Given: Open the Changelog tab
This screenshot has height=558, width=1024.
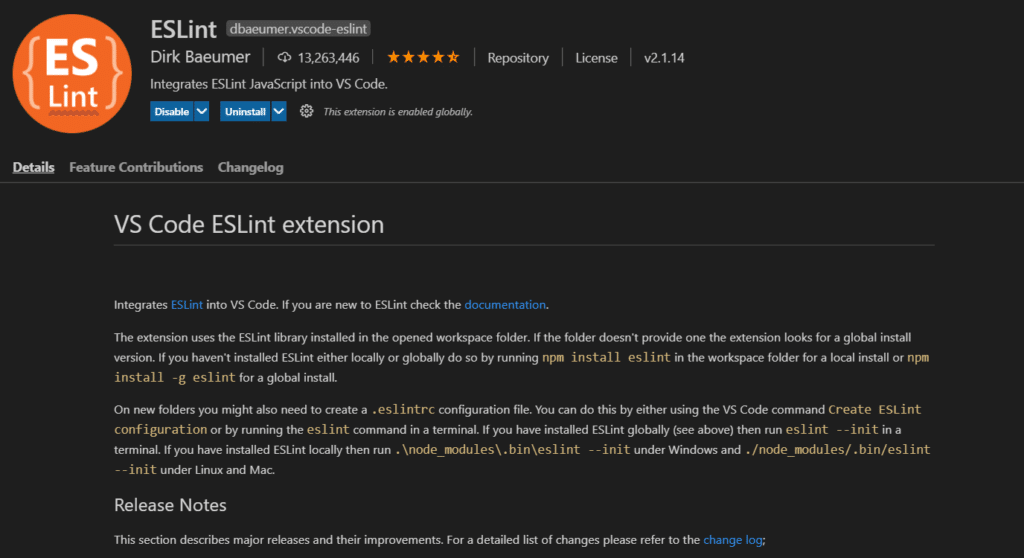Looking at the screenshot, I should tap(251, 167).
